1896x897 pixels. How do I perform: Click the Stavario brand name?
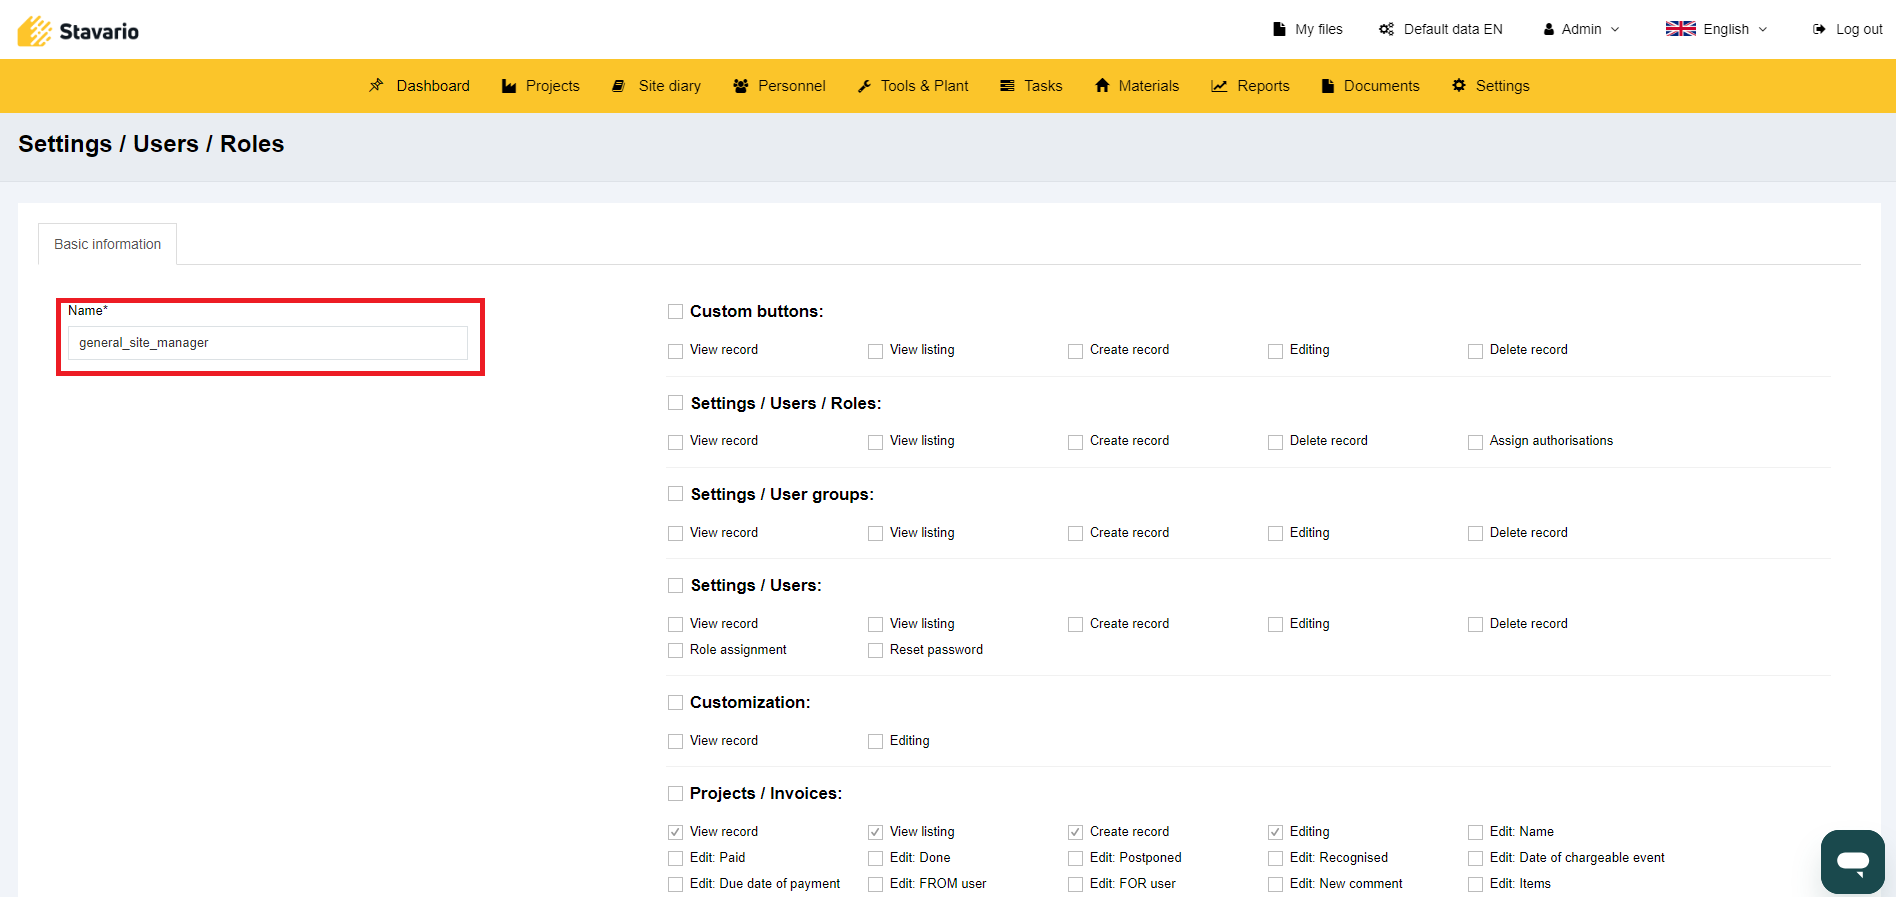[99, 31]
